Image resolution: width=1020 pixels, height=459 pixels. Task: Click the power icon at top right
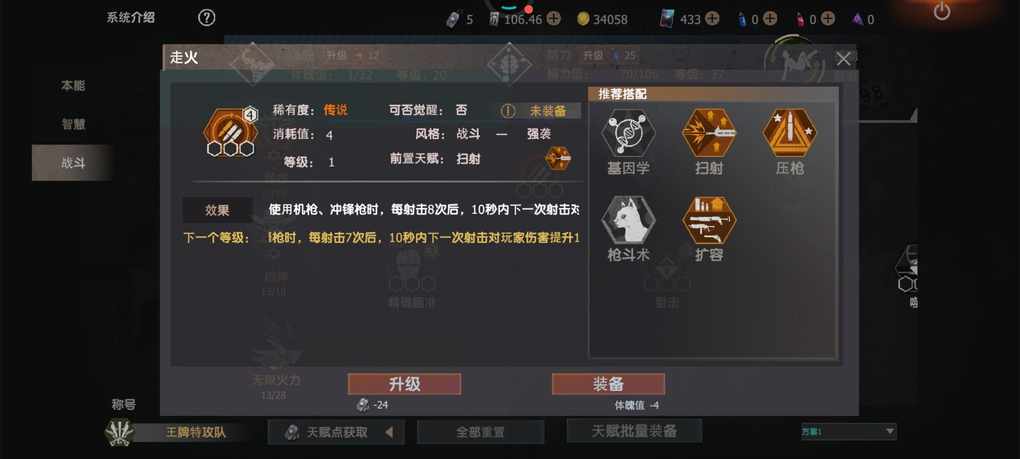(942, 11)
